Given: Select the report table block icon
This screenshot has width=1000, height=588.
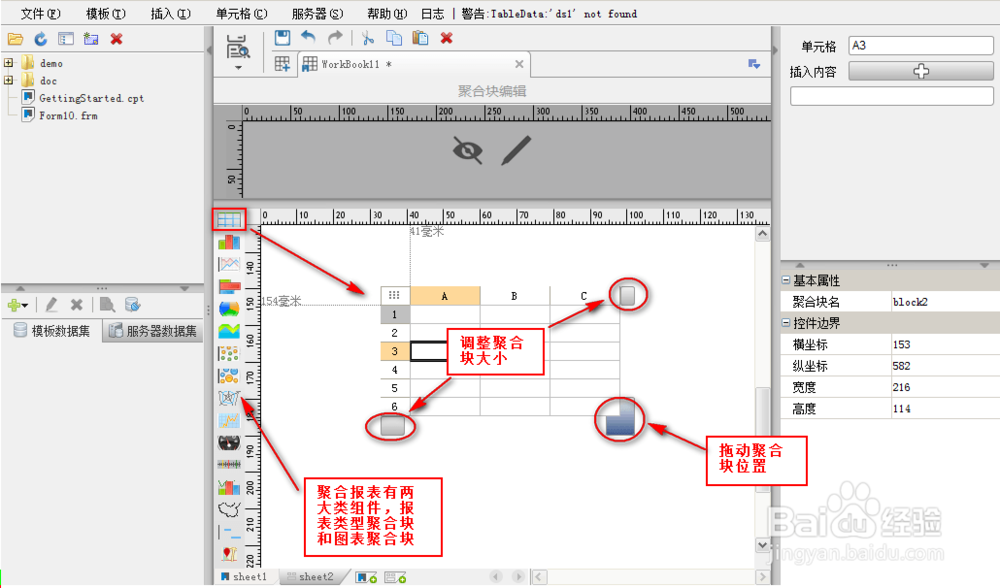Looking at the screenshot, I should pos(228,220).
